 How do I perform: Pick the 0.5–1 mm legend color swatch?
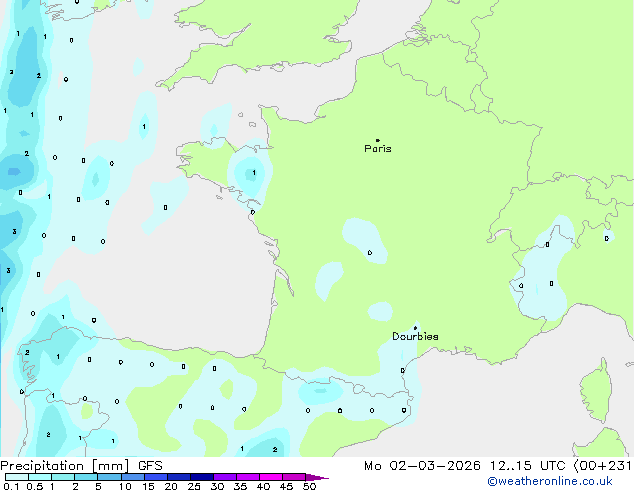point(40,477)
